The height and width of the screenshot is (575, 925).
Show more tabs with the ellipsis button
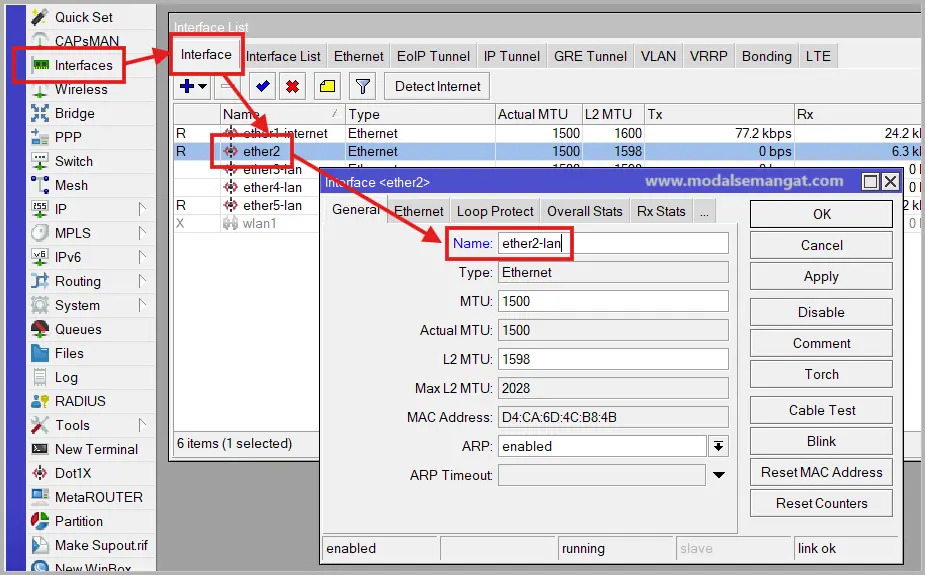pyautogui.click(x=704, y=211)
